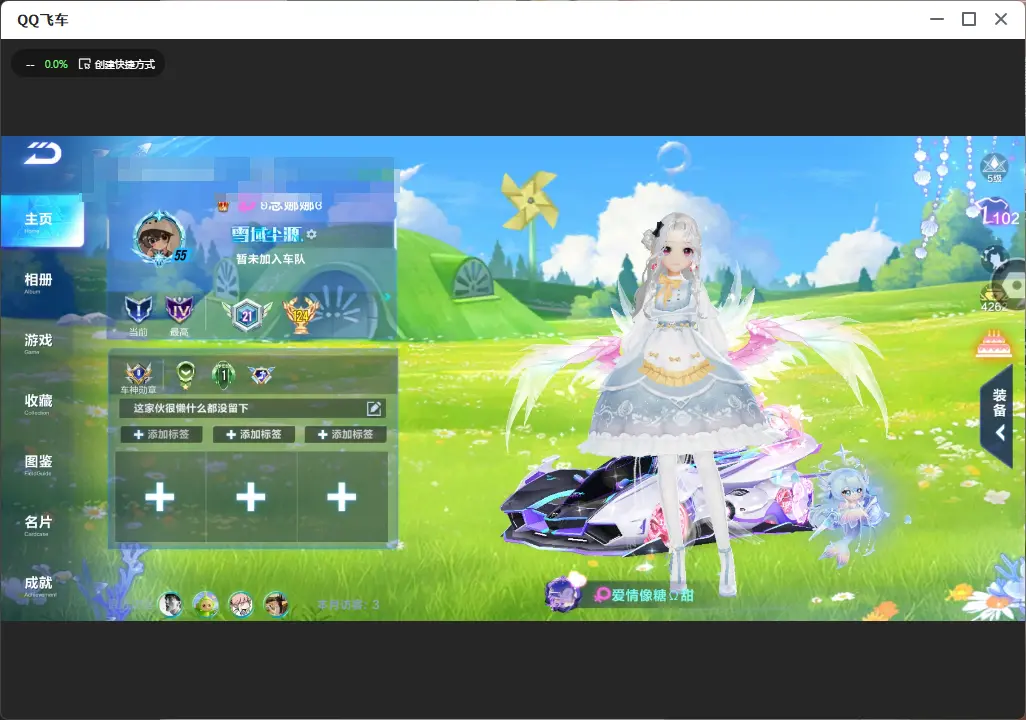1026x720 pixels.
Task: Open the 主页 Home tab
Action: click(42, 223)
